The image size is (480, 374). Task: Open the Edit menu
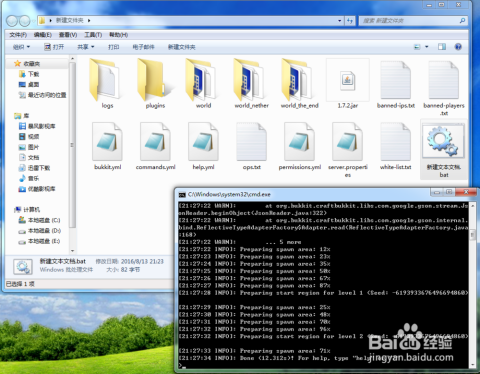[43, 35]
